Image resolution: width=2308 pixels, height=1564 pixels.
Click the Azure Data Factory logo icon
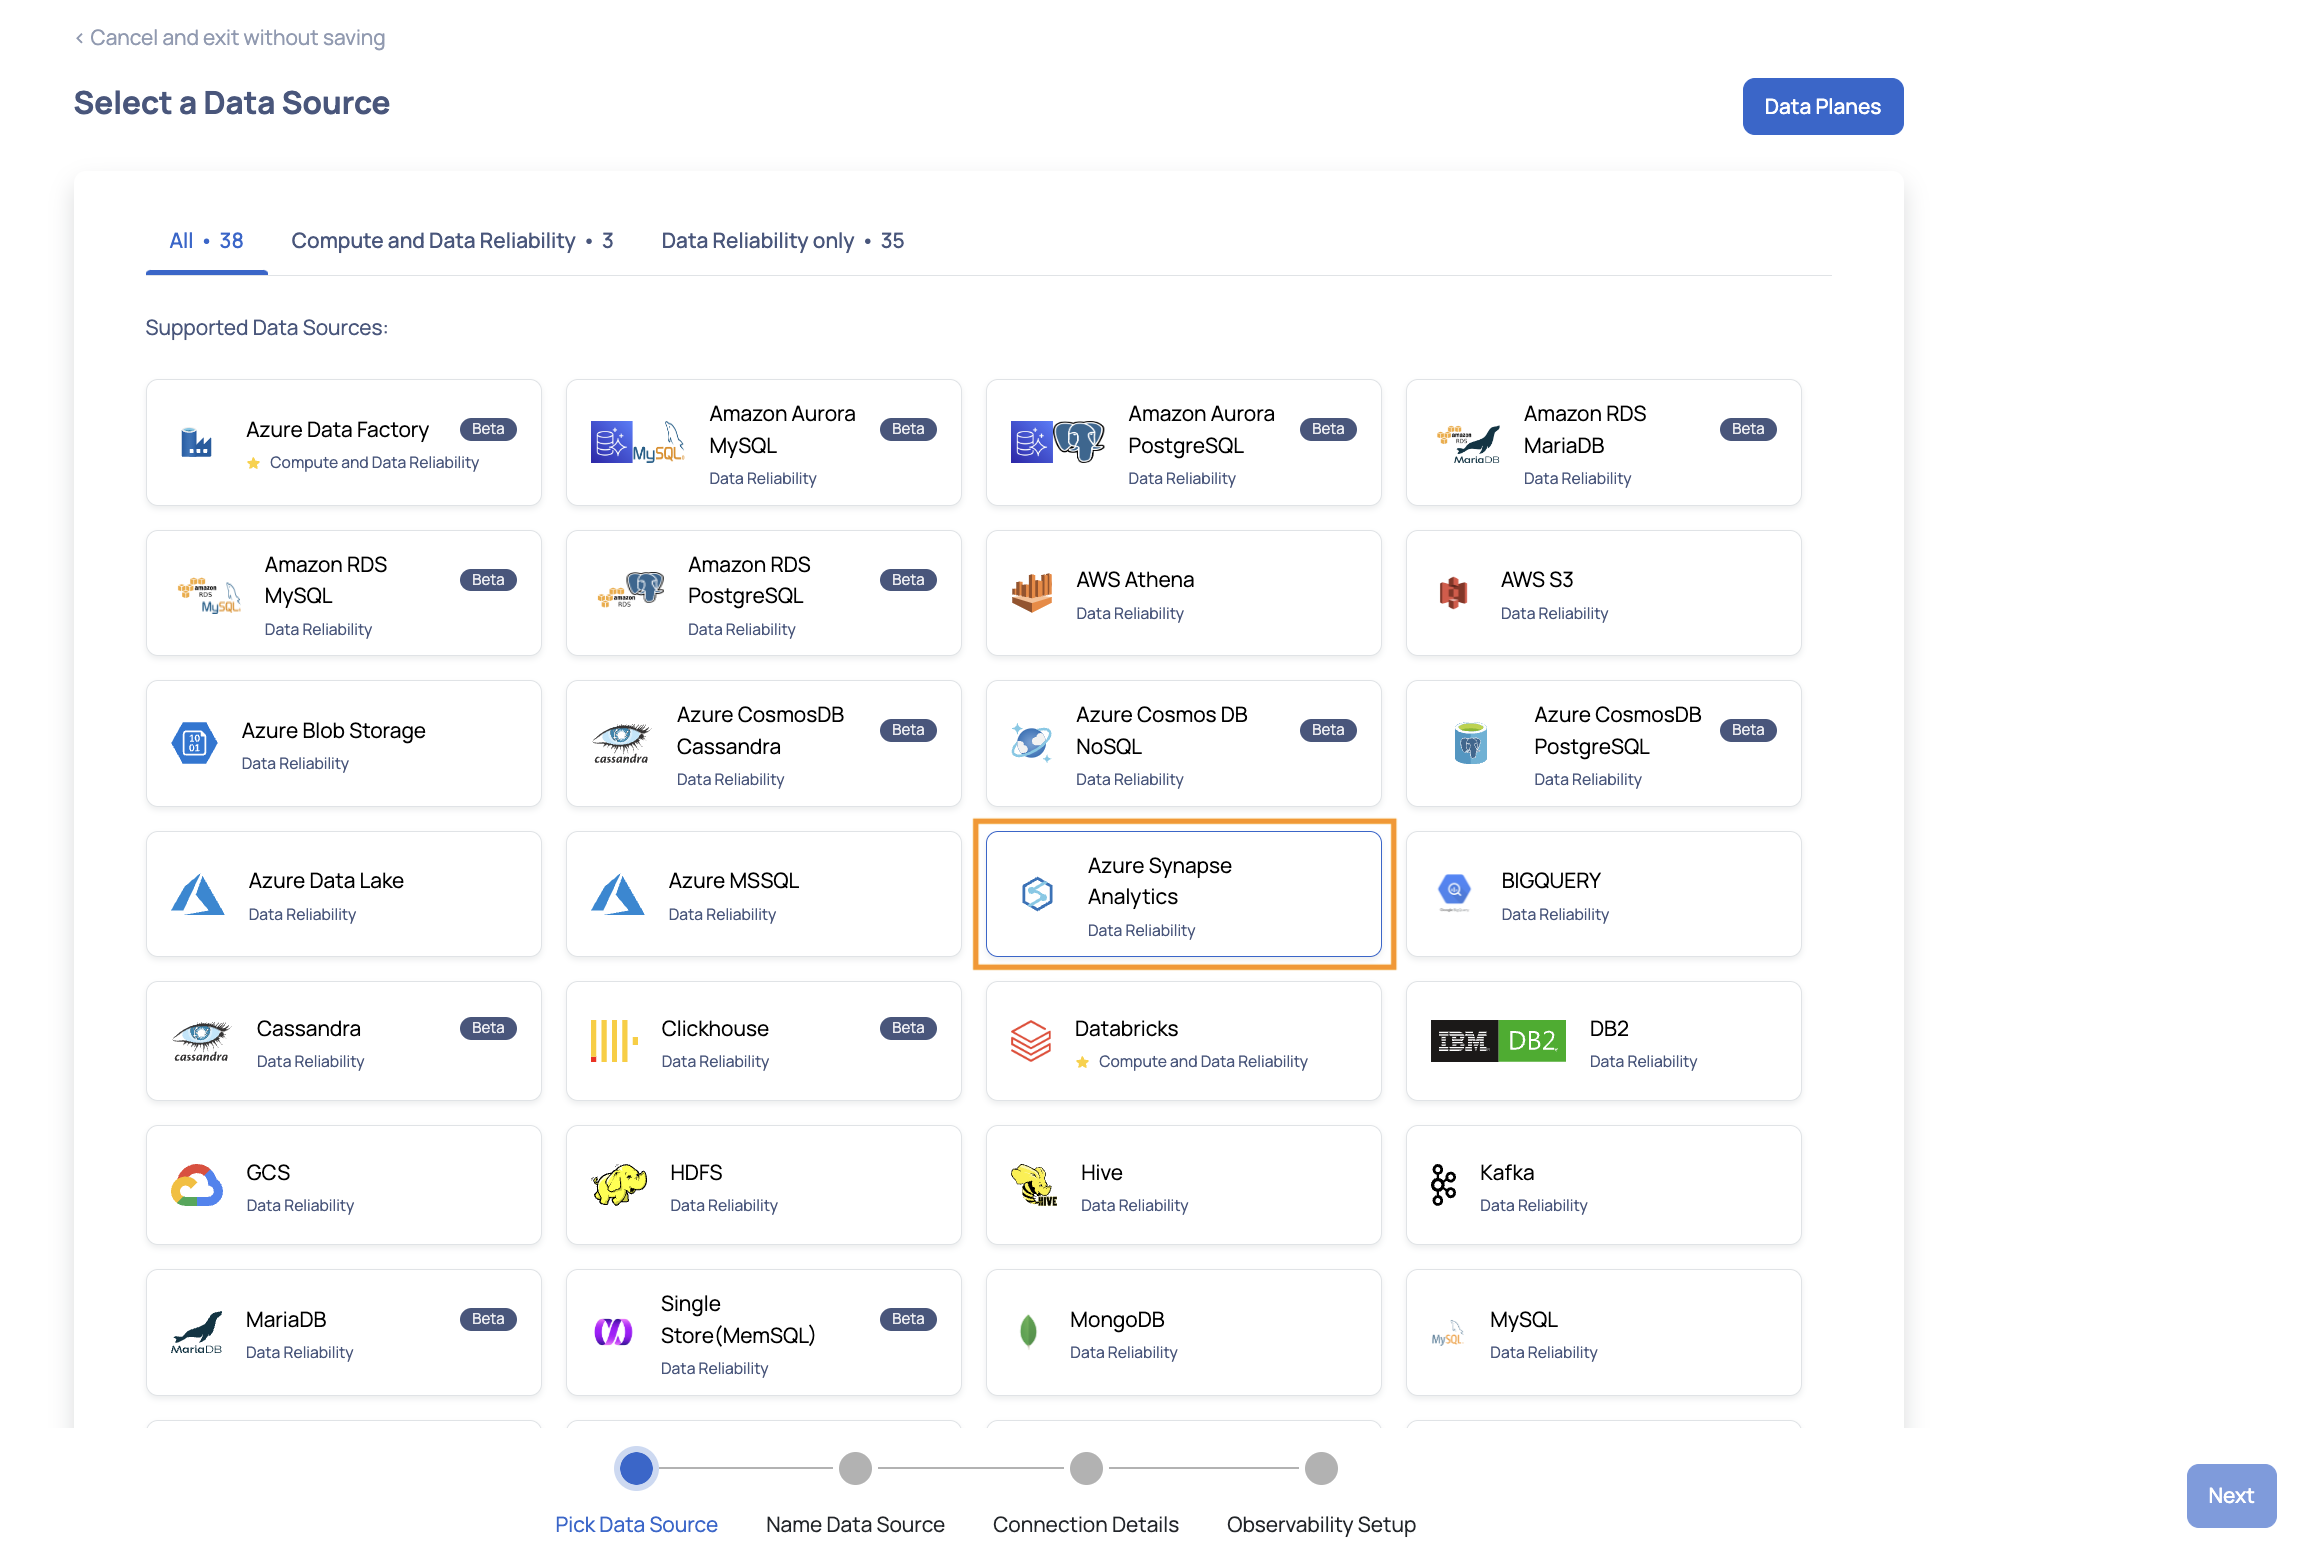(196, 442)
